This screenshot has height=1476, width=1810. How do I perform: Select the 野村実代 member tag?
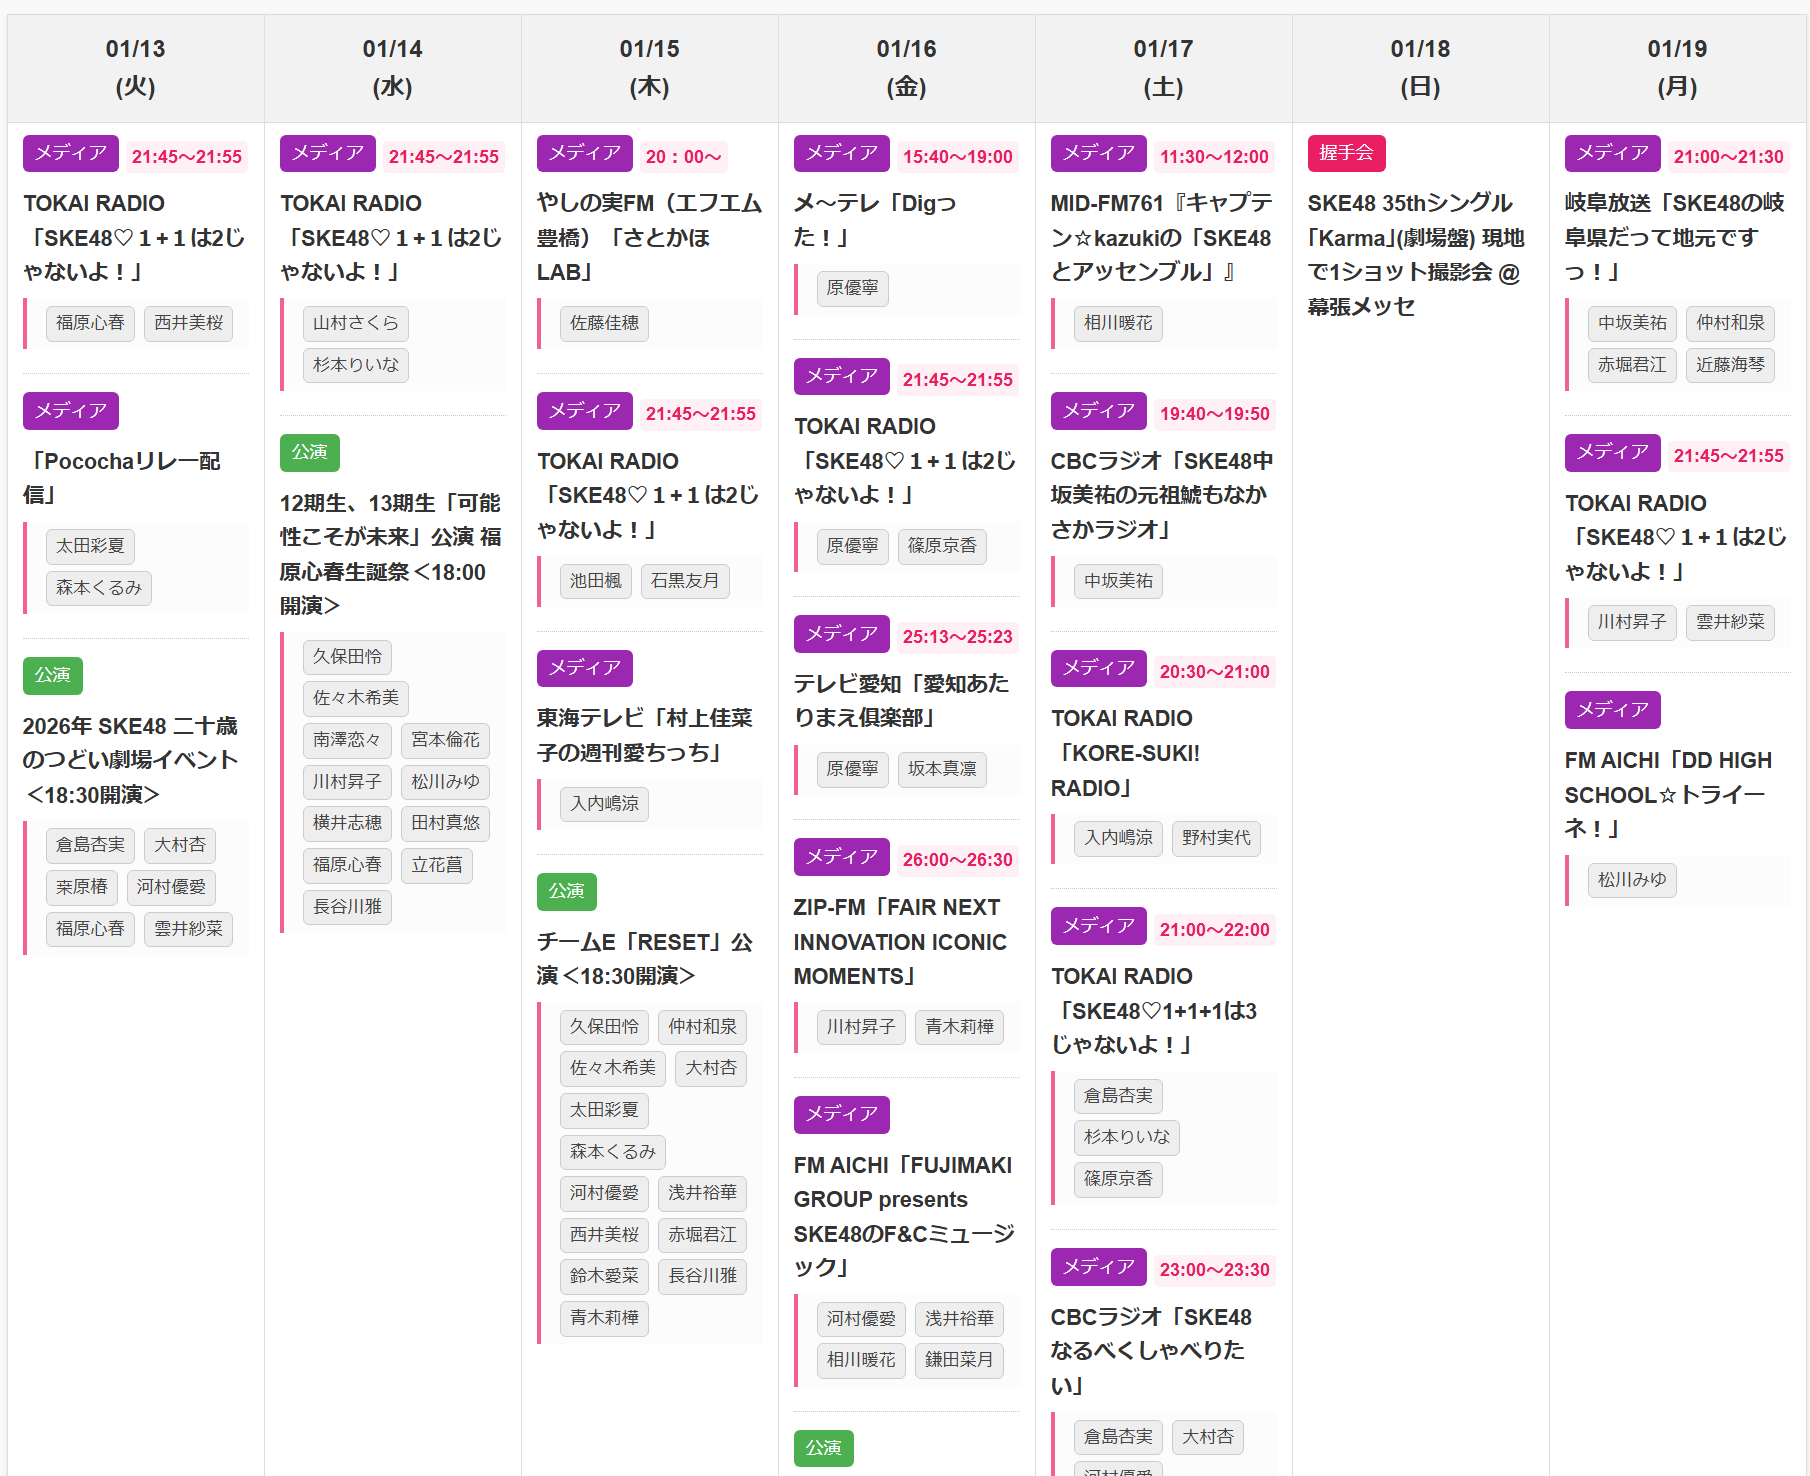click(x=1215, y=838)
